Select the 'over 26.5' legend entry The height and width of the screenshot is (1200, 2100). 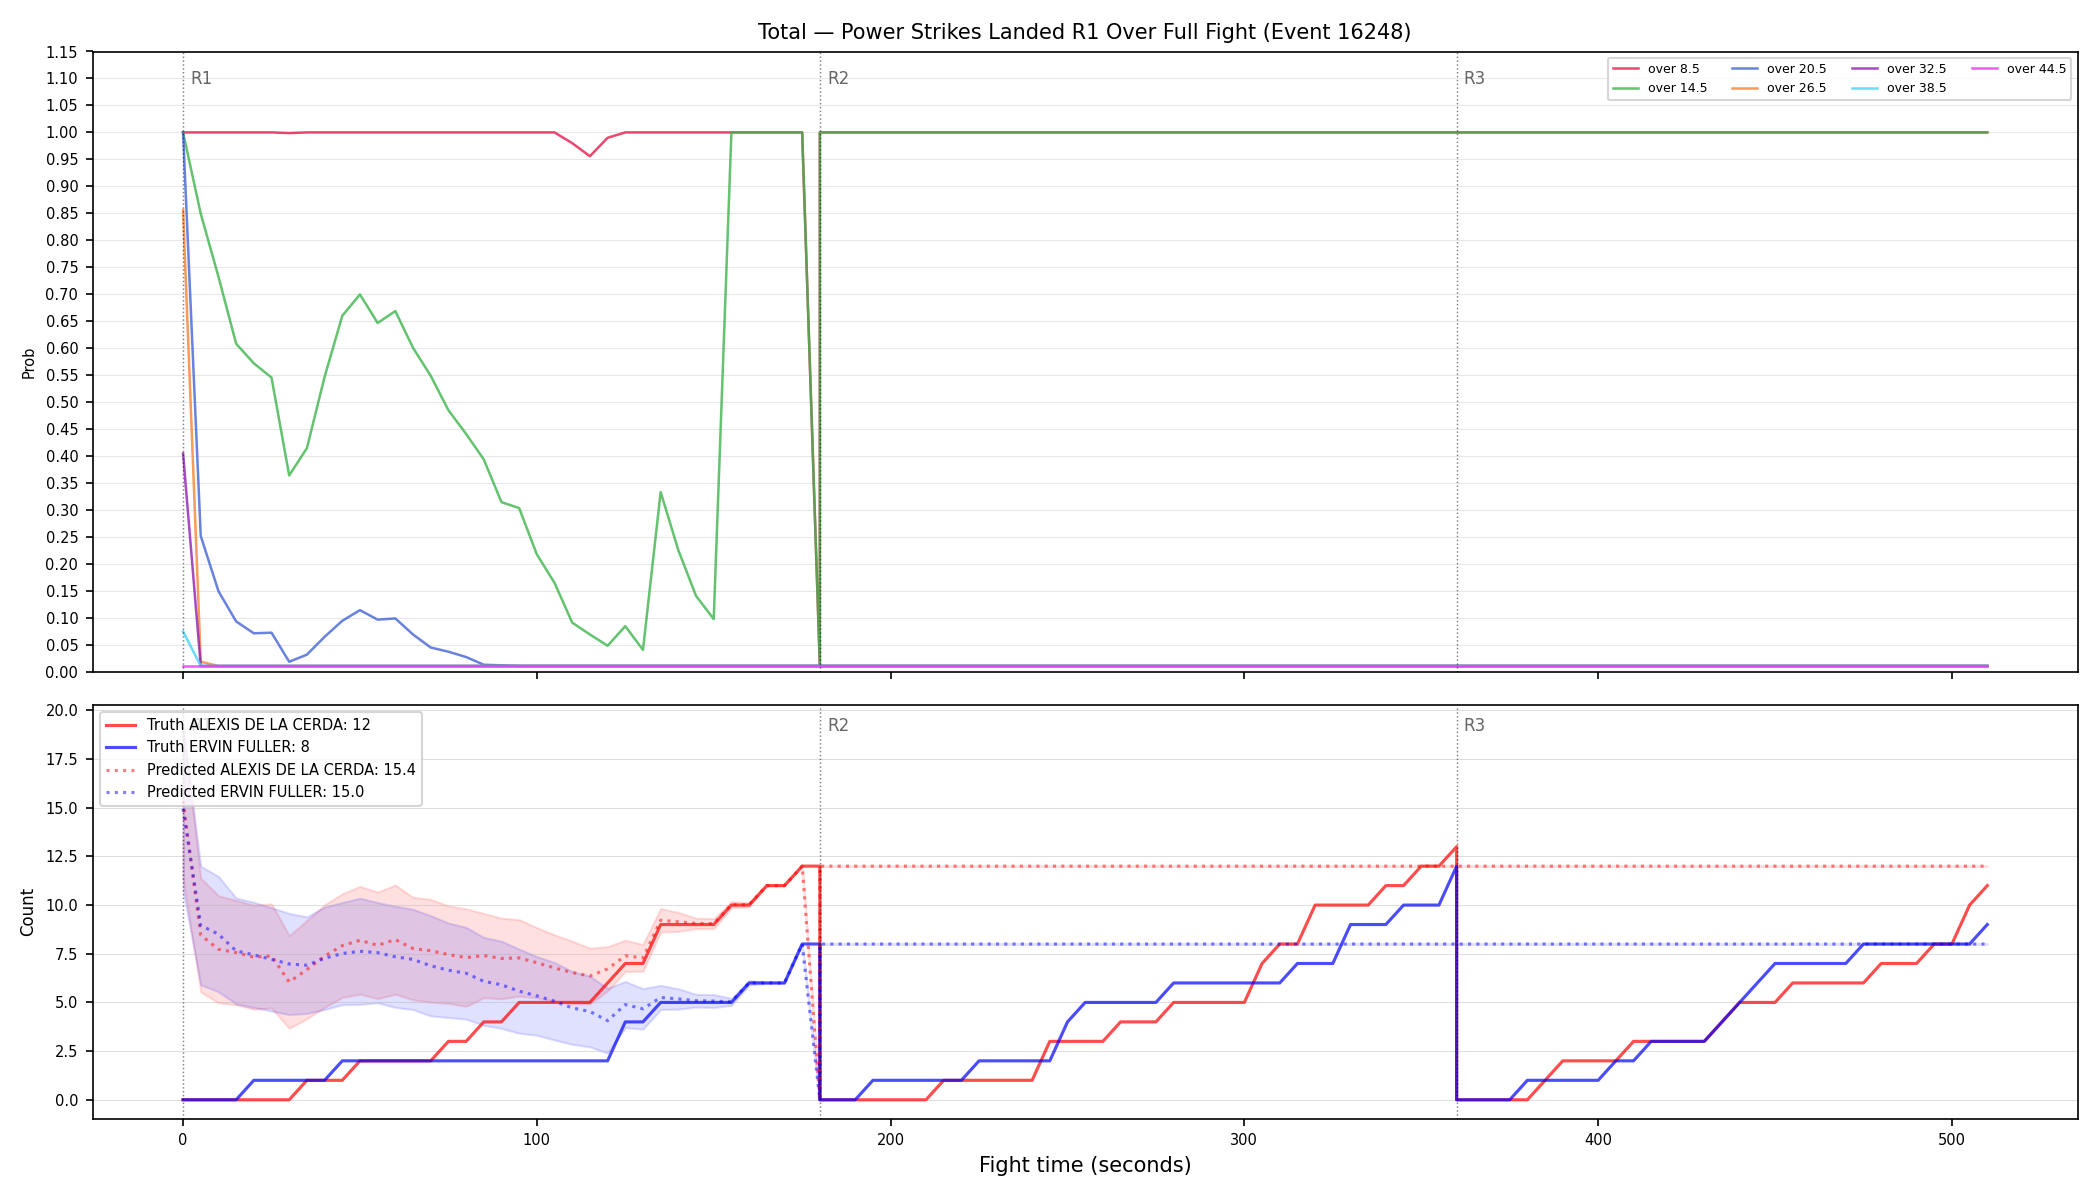[1779, 88]
